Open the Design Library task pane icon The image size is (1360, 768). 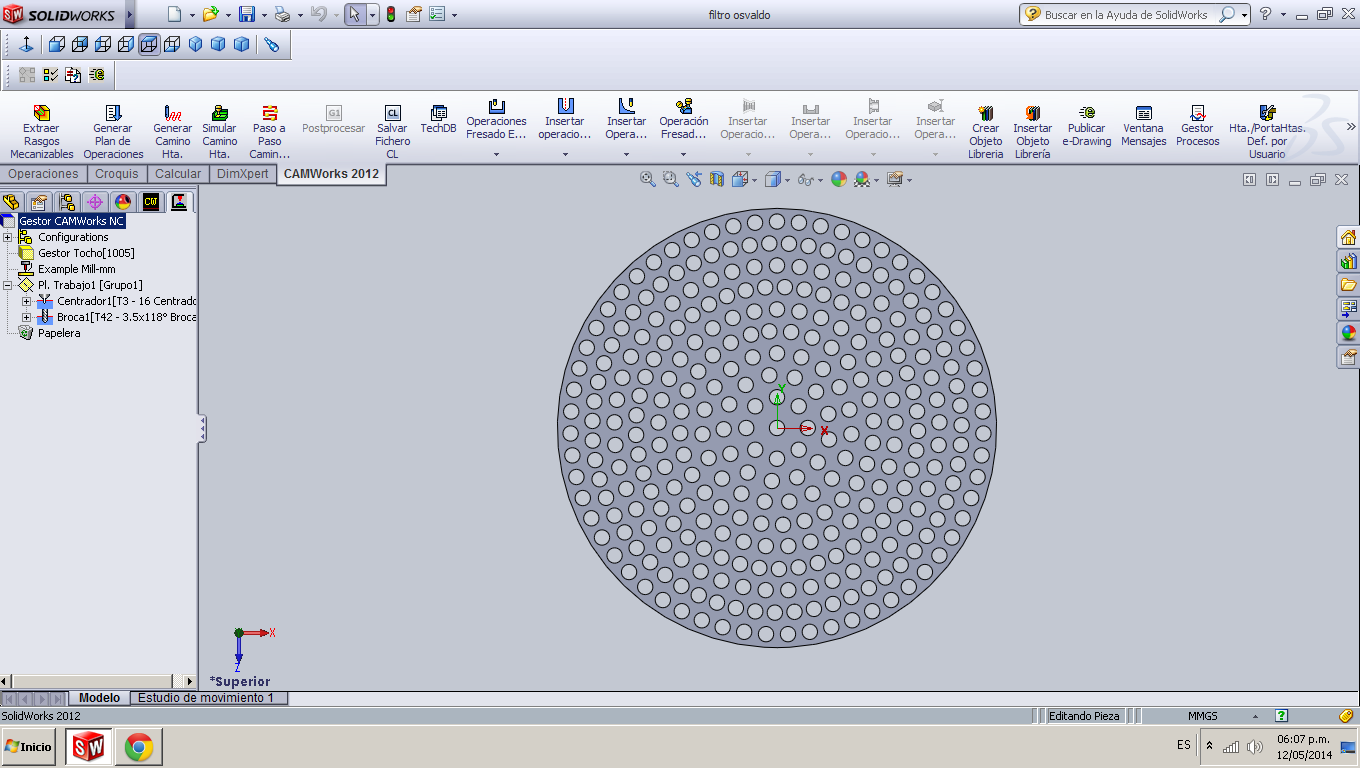pyautogui.click(x=1348, y=261)
